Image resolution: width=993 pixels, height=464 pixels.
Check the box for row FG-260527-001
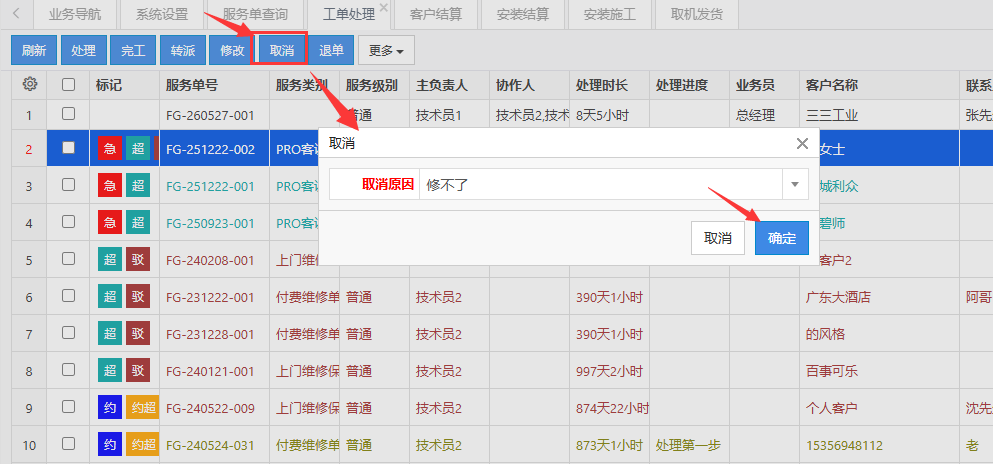point(68,114)
